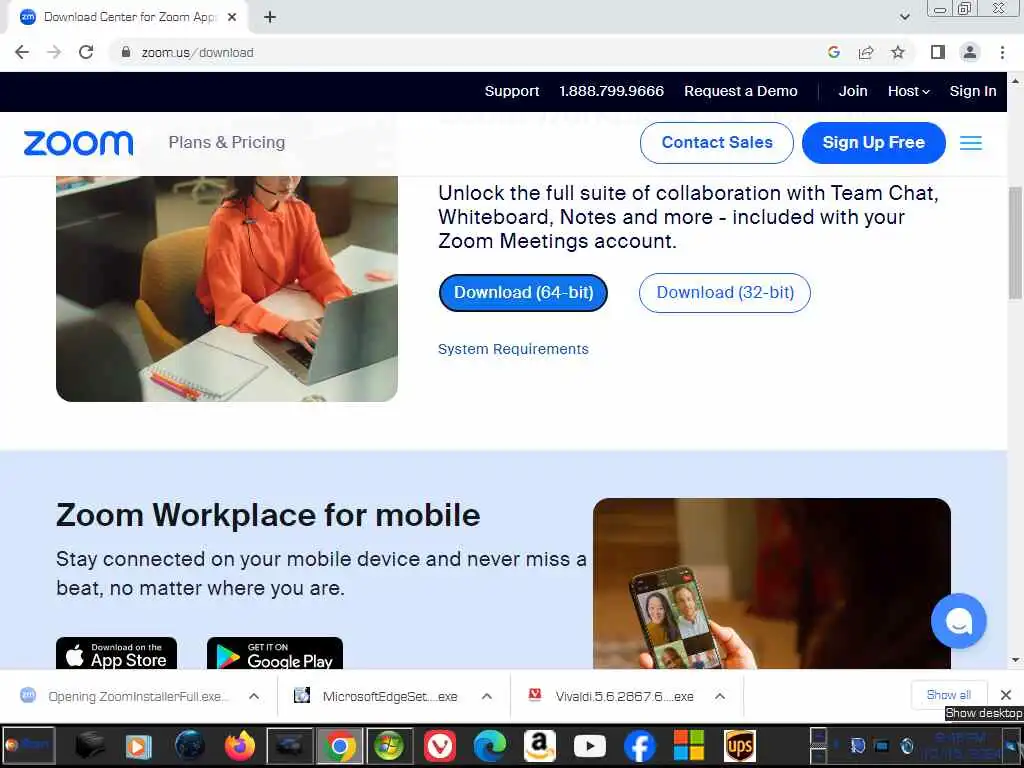1024x768 pixels.
Task: Open the hamburger navigation menu
Action: pos(970,142)
